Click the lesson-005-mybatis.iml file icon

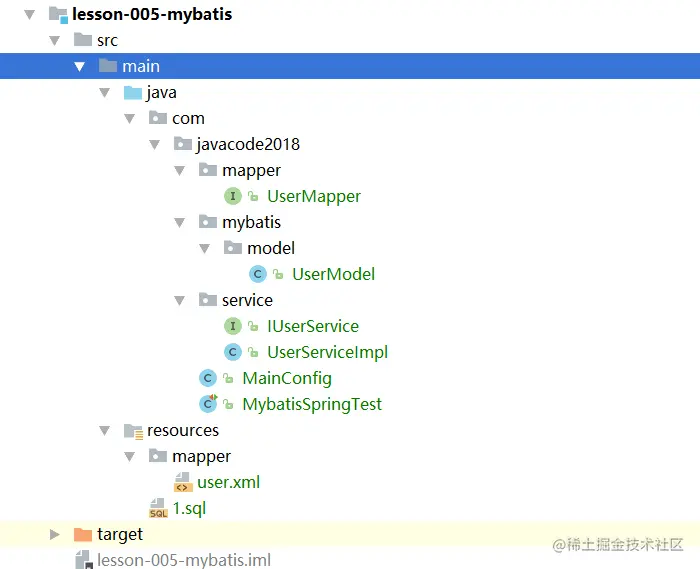pyautogui.click(x=83, y=560)
